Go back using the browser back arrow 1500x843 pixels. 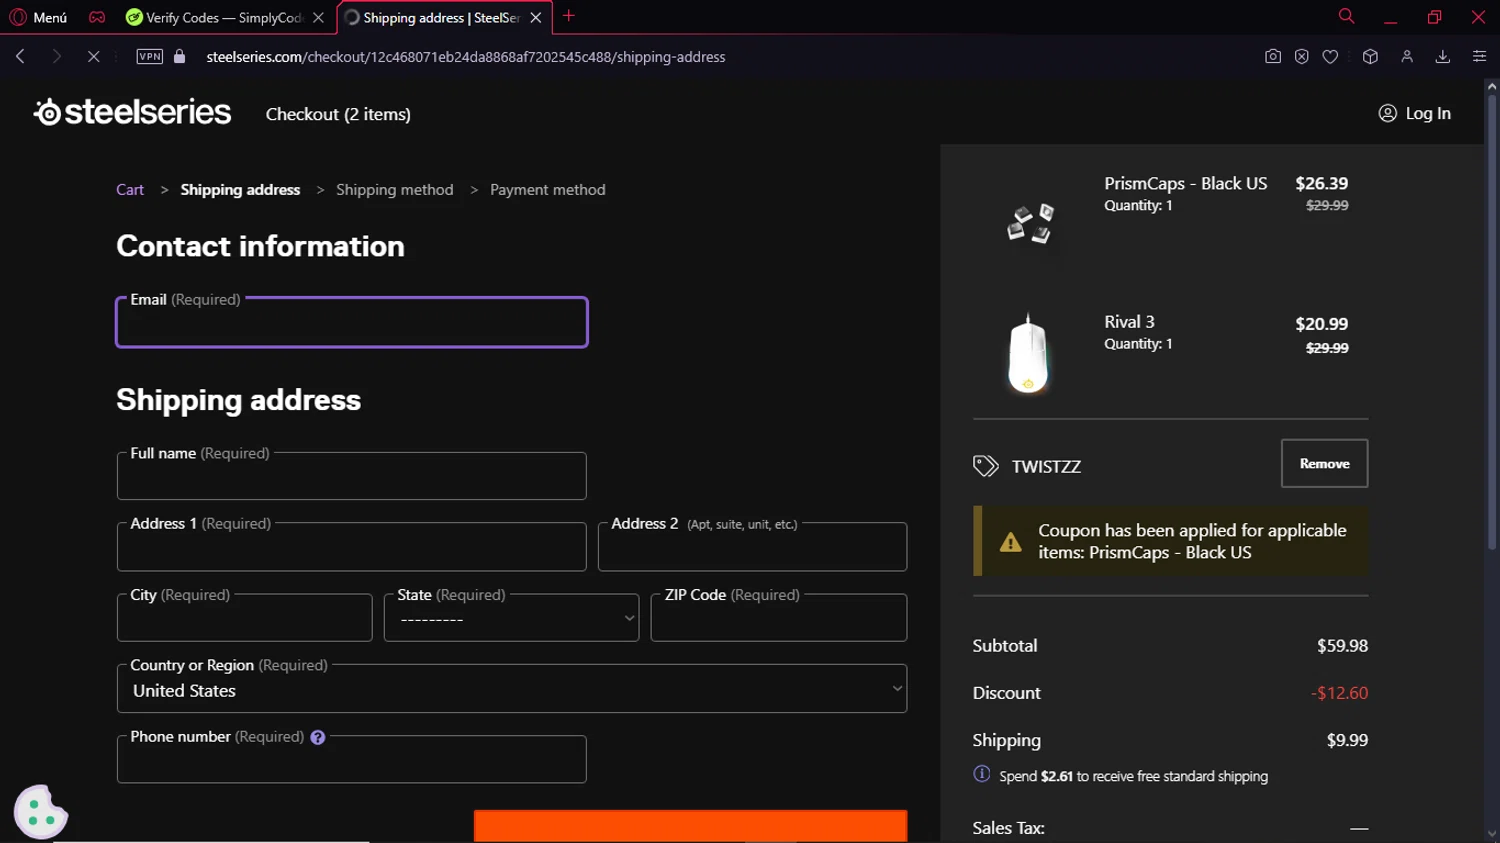coord(20,57)
